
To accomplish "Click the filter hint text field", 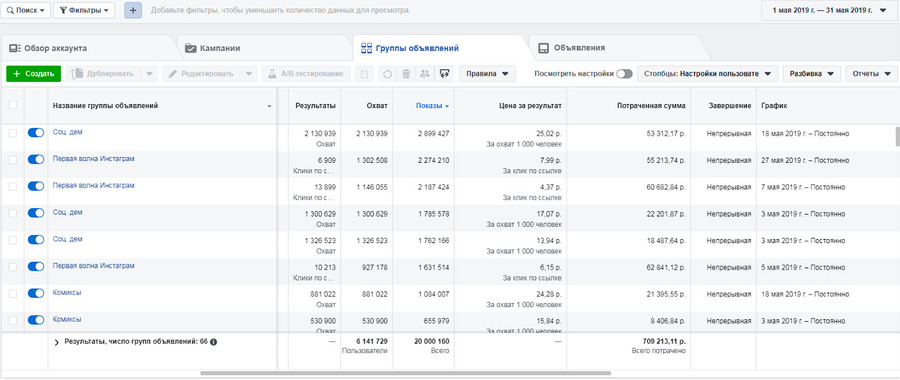I will [281, 10].
